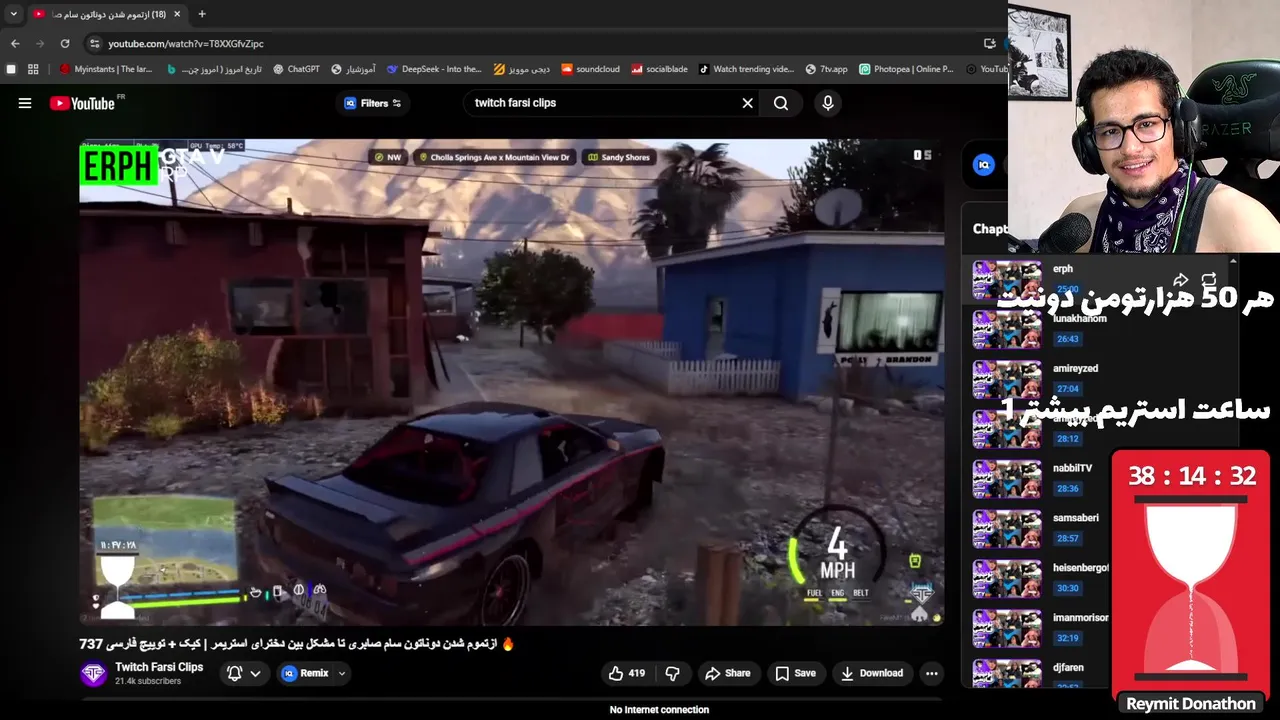Expand the notification bell chevron
Image resolution: width=1280 pixels, height=720 pixels.
tap(255, 673)
